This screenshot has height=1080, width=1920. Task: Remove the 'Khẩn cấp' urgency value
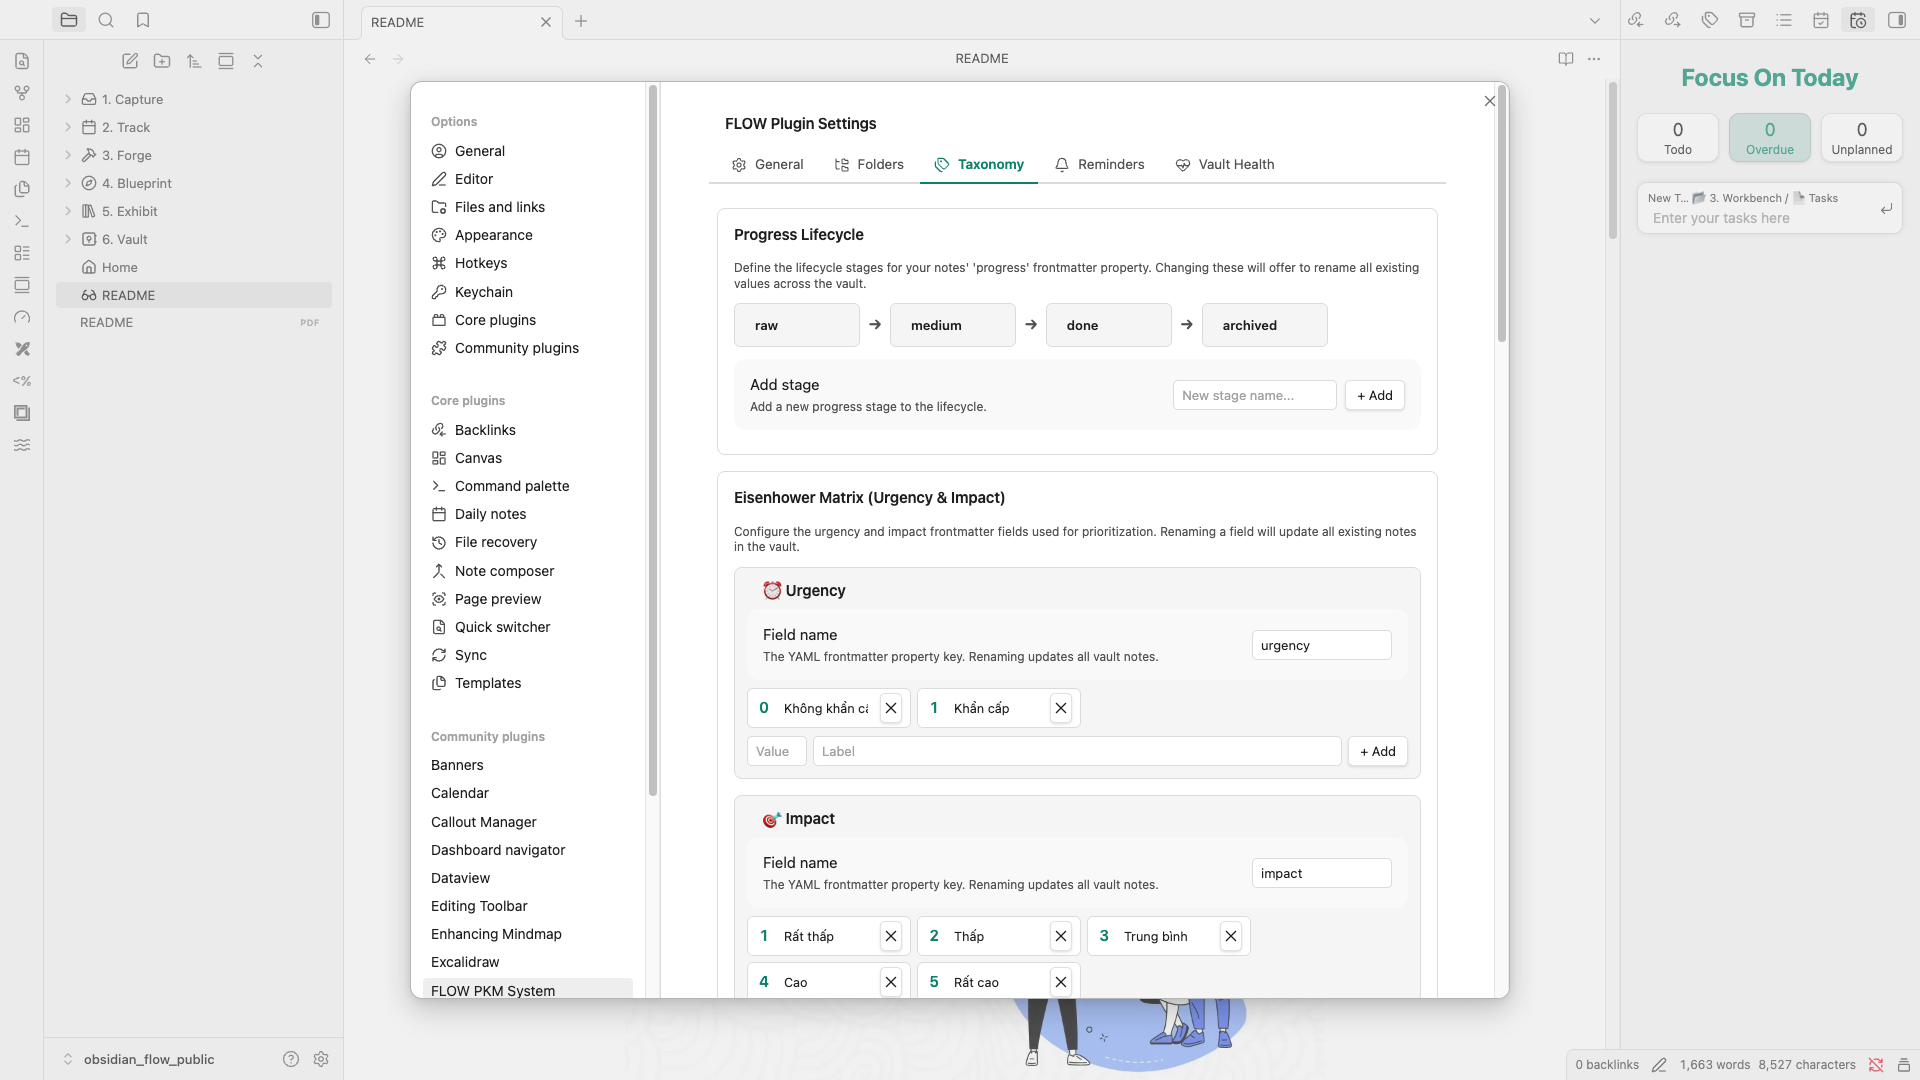pos(1061,708)
